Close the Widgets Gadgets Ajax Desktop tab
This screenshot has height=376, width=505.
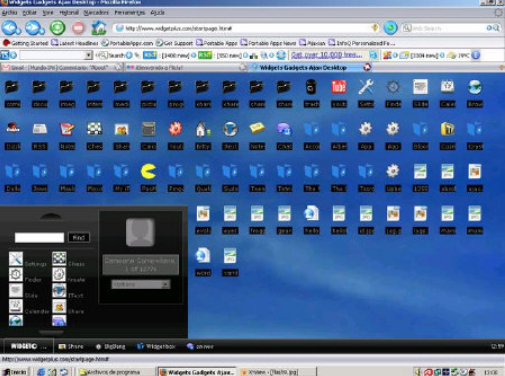pyautogui.click(x=367, y=67)
